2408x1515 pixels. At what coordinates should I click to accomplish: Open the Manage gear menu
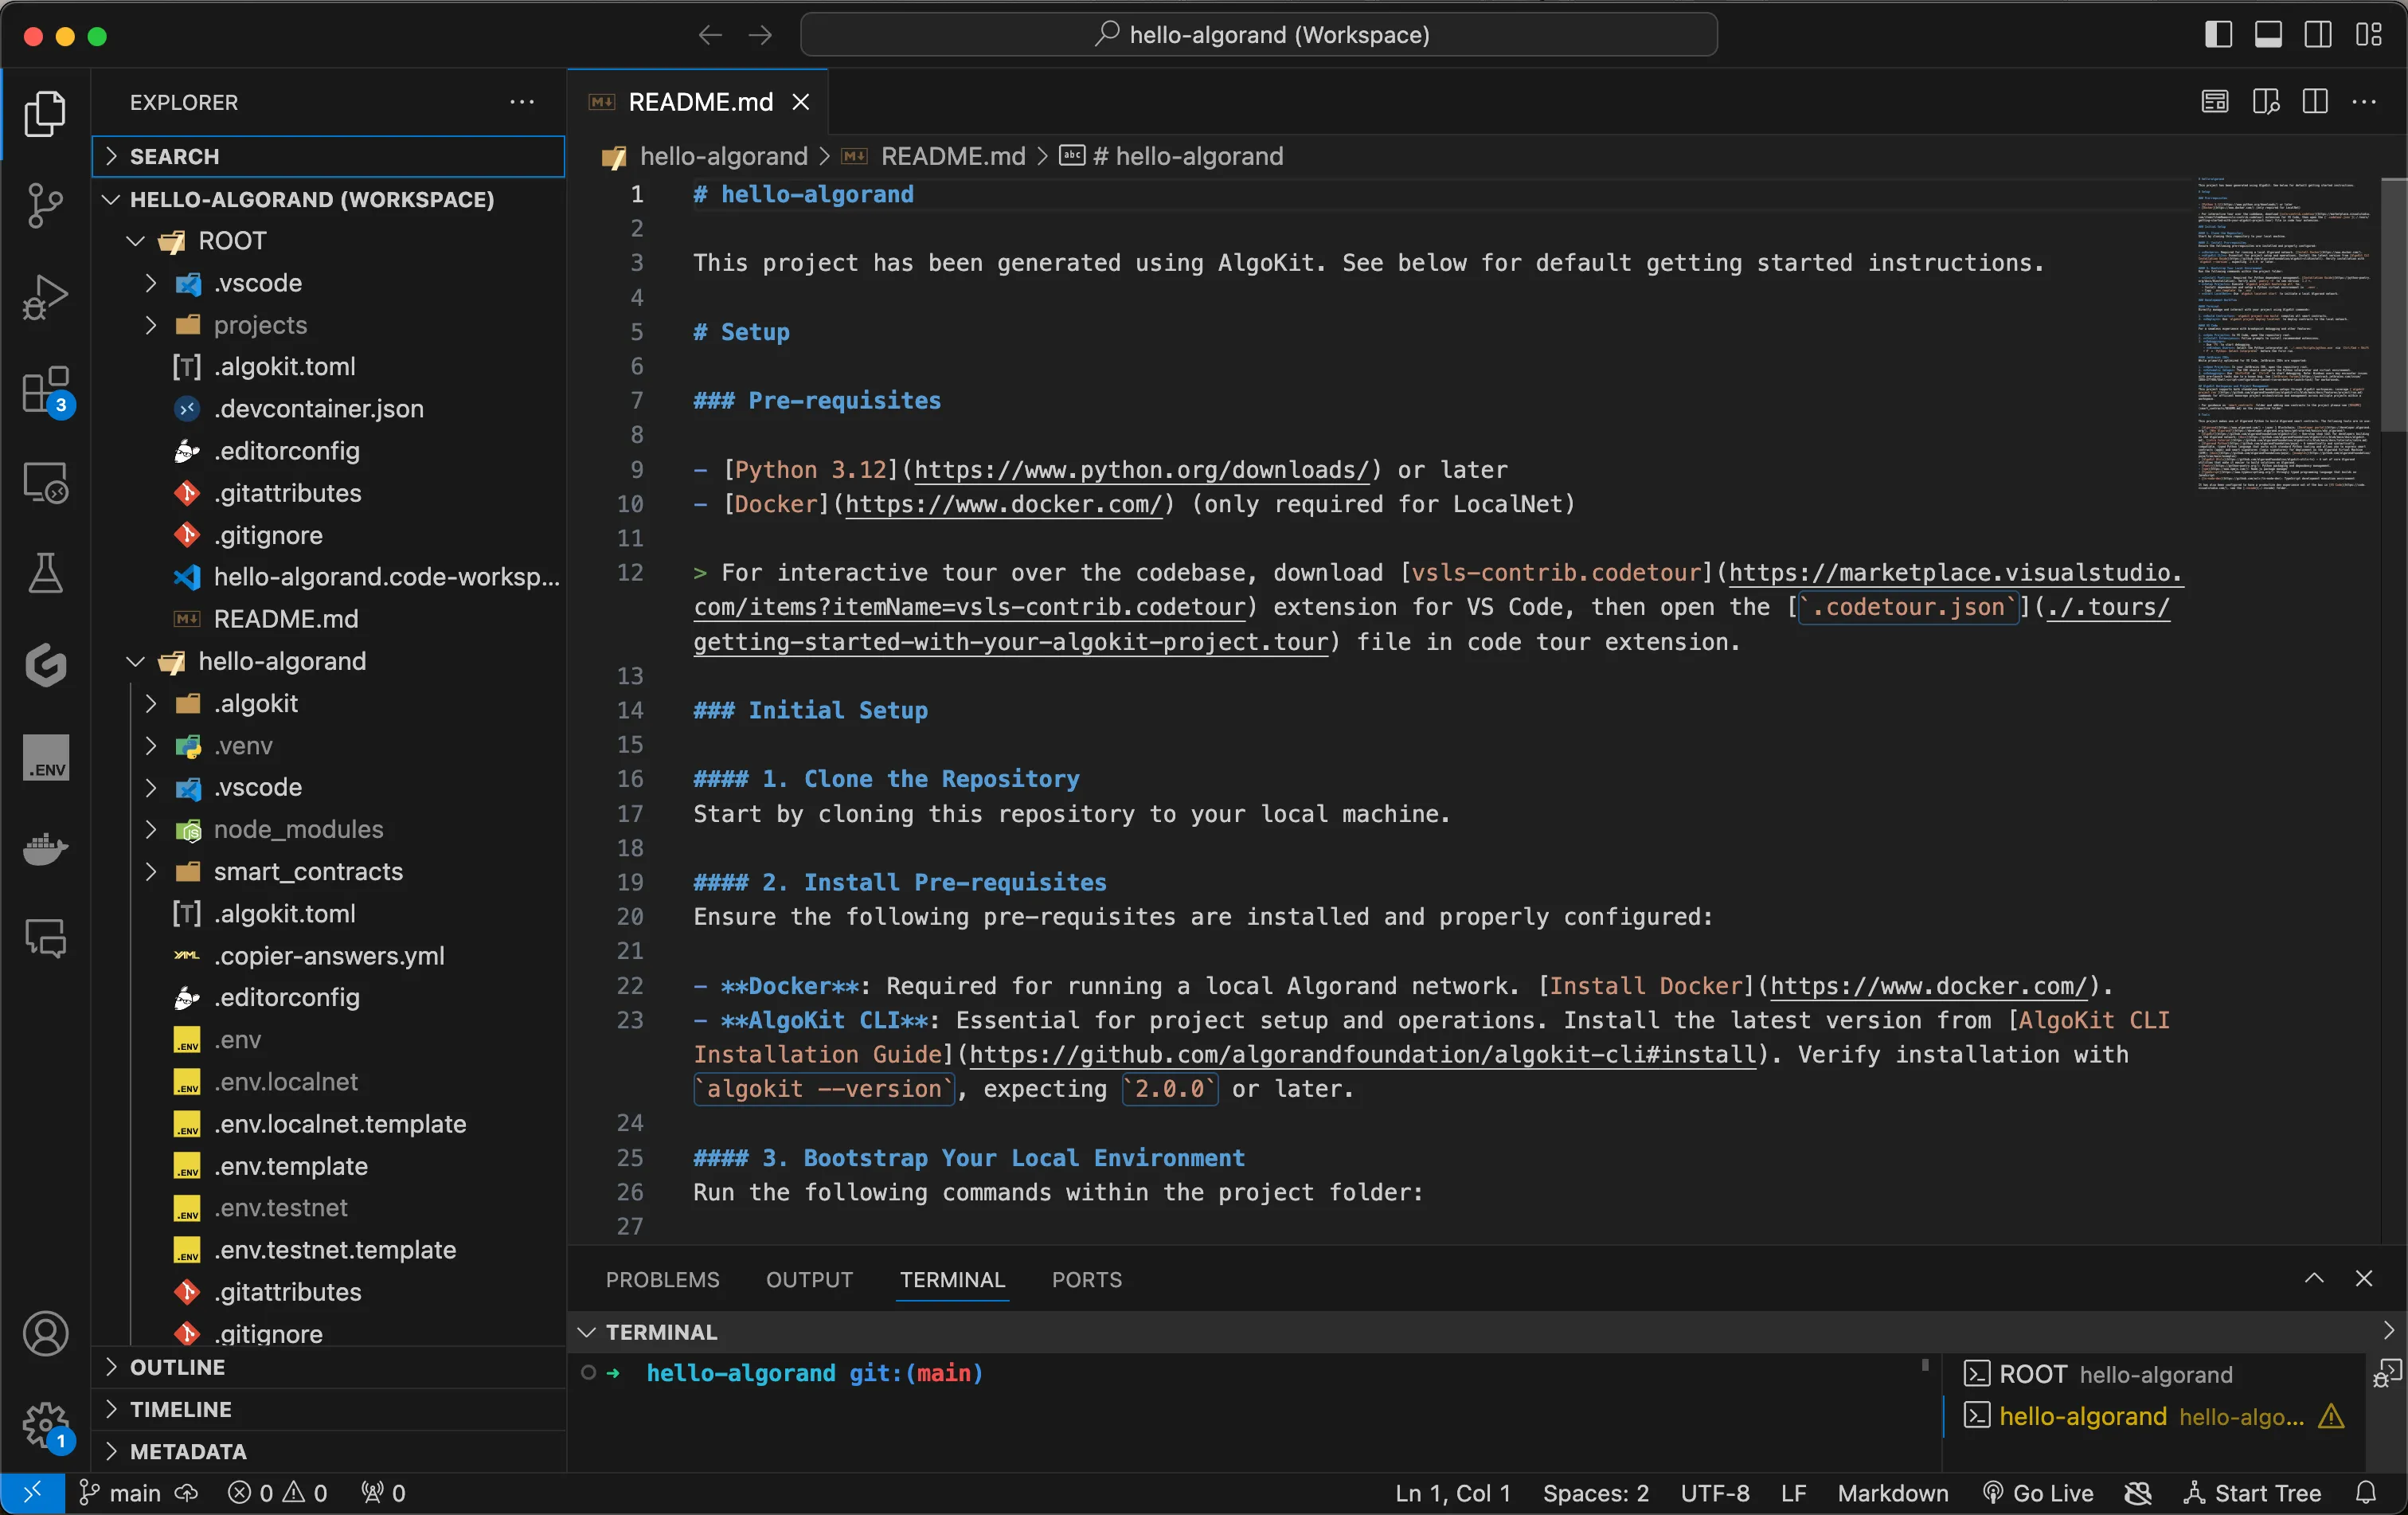pos(45,1425)
